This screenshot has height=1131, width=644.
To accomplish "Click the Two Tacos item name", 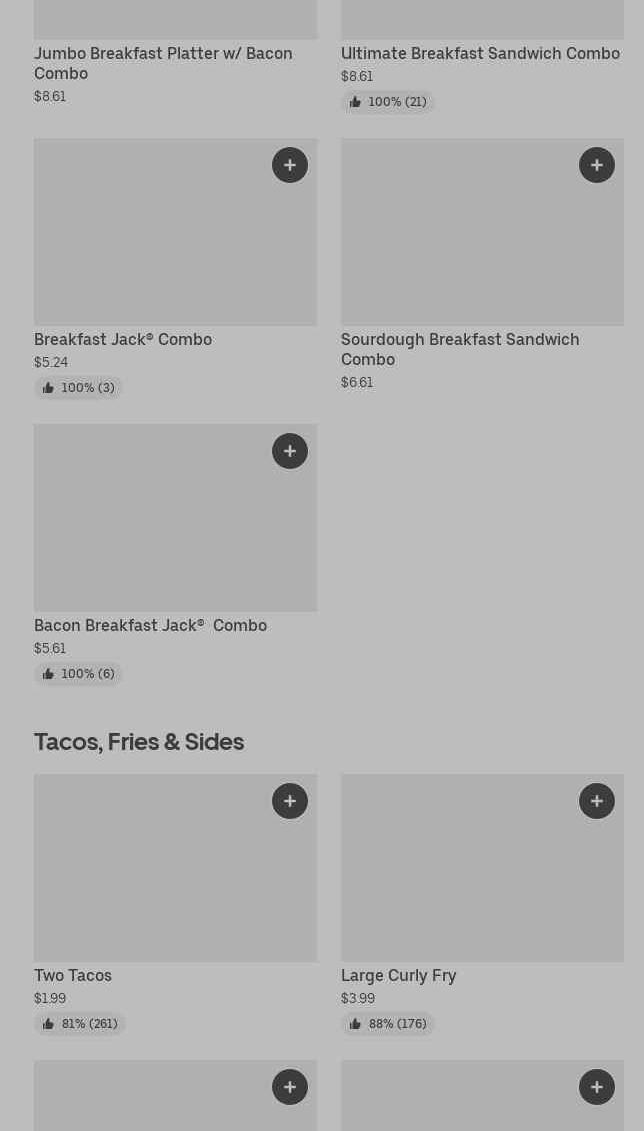I will point(73,975).
